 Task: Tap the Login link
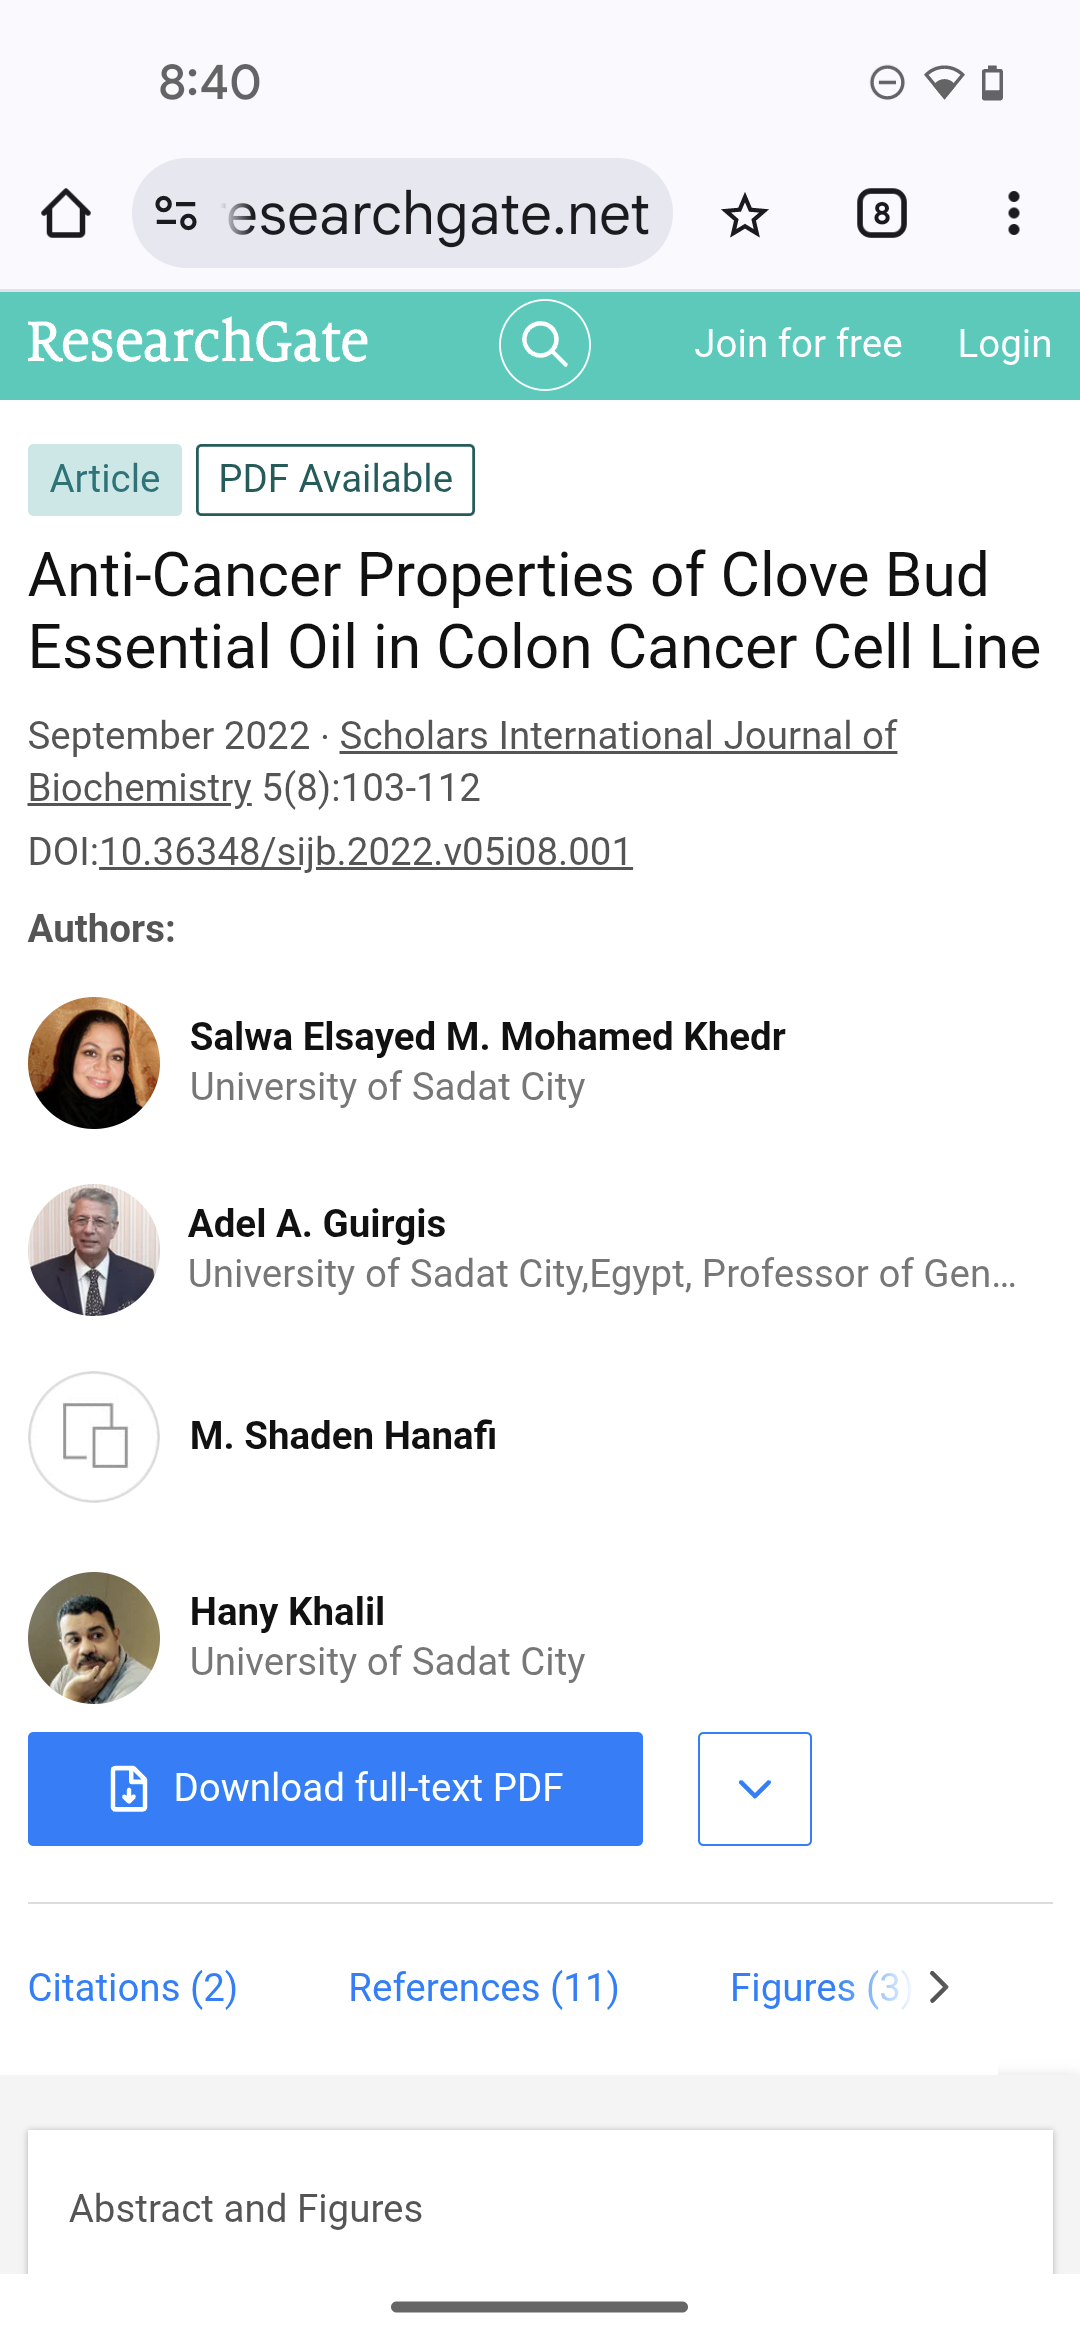pyautogui.click(x=1004, y=344)
